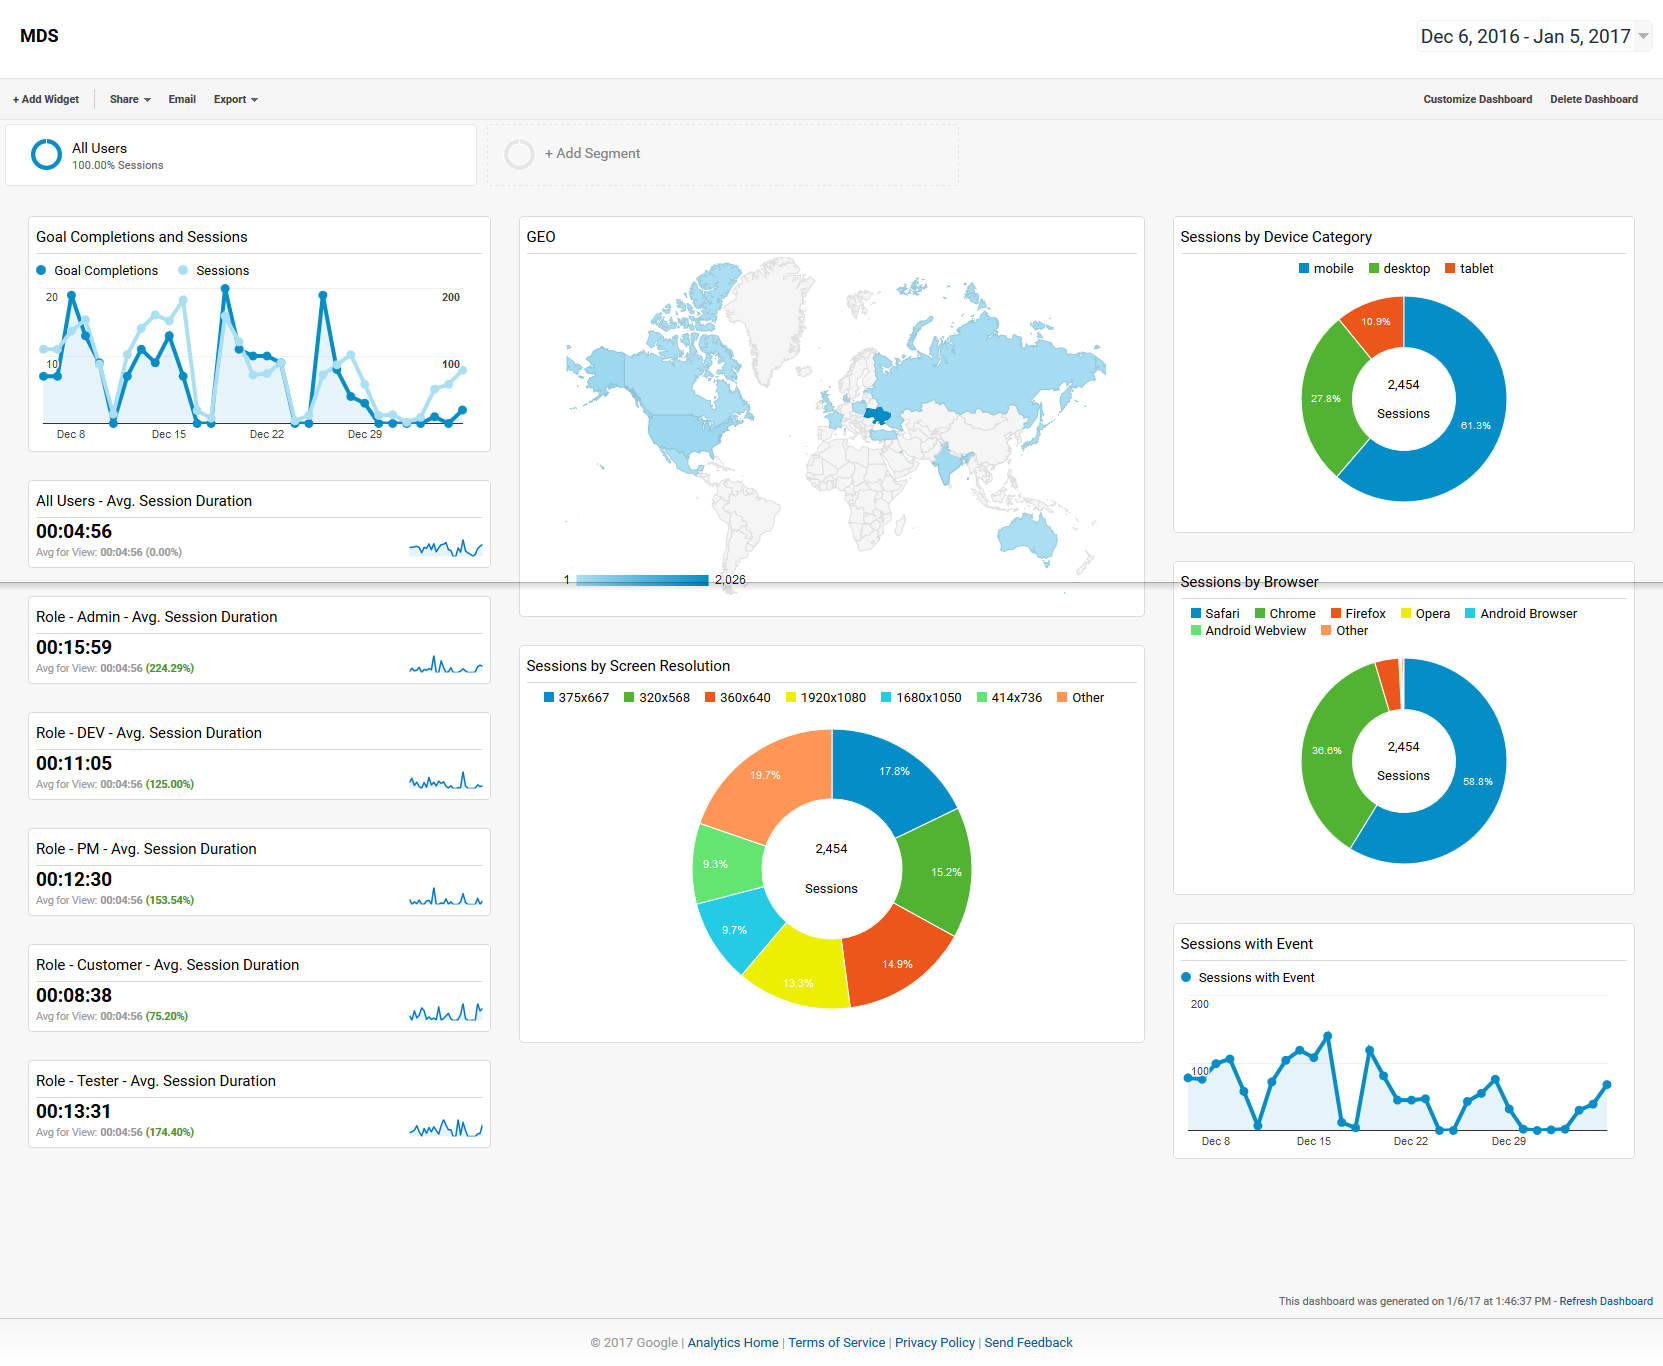Click the desktop legend swatch
Viewport: 1663px width, 1366px height.
pos(1374,268)
